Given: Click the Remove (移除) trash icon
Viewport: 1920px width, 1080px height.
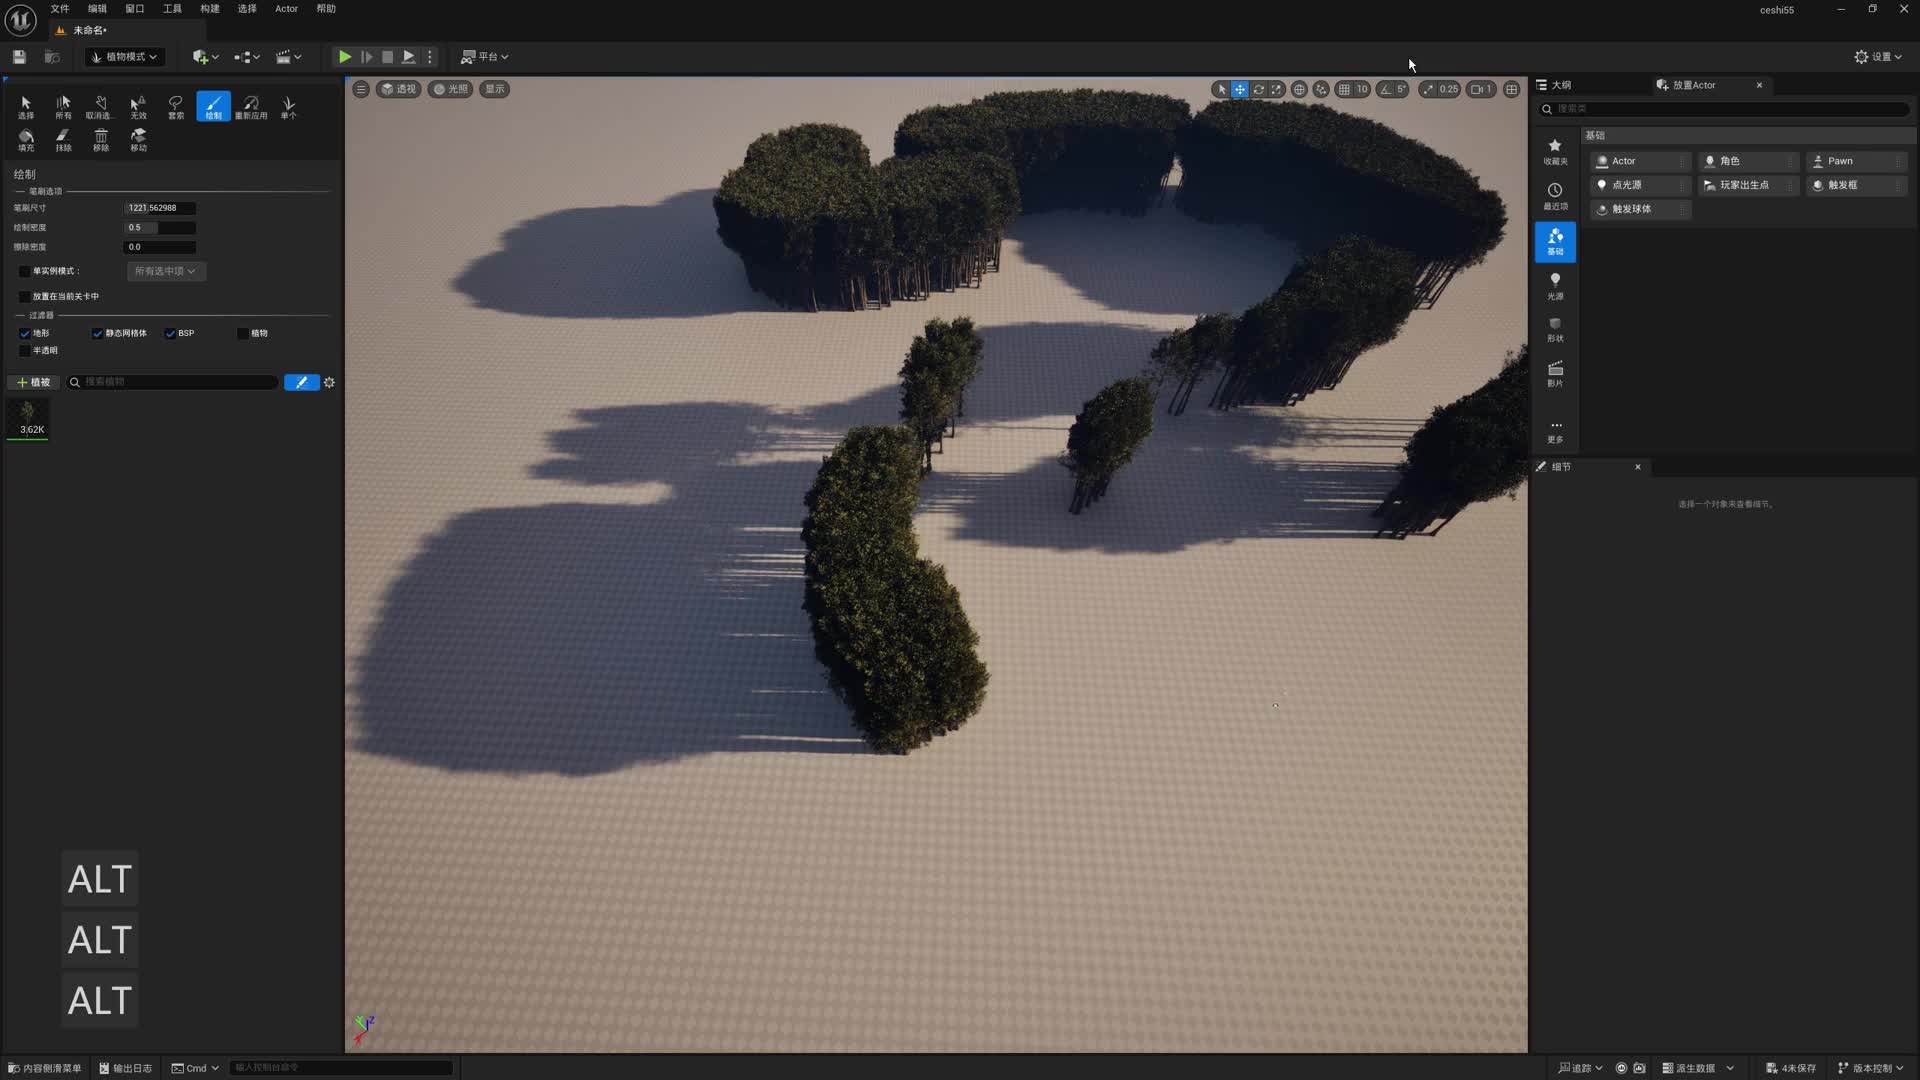Looking at the screenshot, I should tap(101, 139).
